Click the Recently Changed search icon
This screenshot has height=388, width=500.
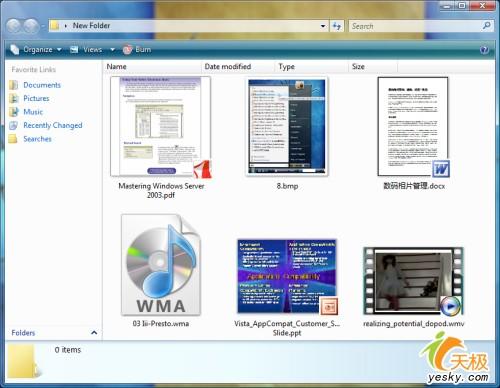pyautogui.click(x=14, y=125)
